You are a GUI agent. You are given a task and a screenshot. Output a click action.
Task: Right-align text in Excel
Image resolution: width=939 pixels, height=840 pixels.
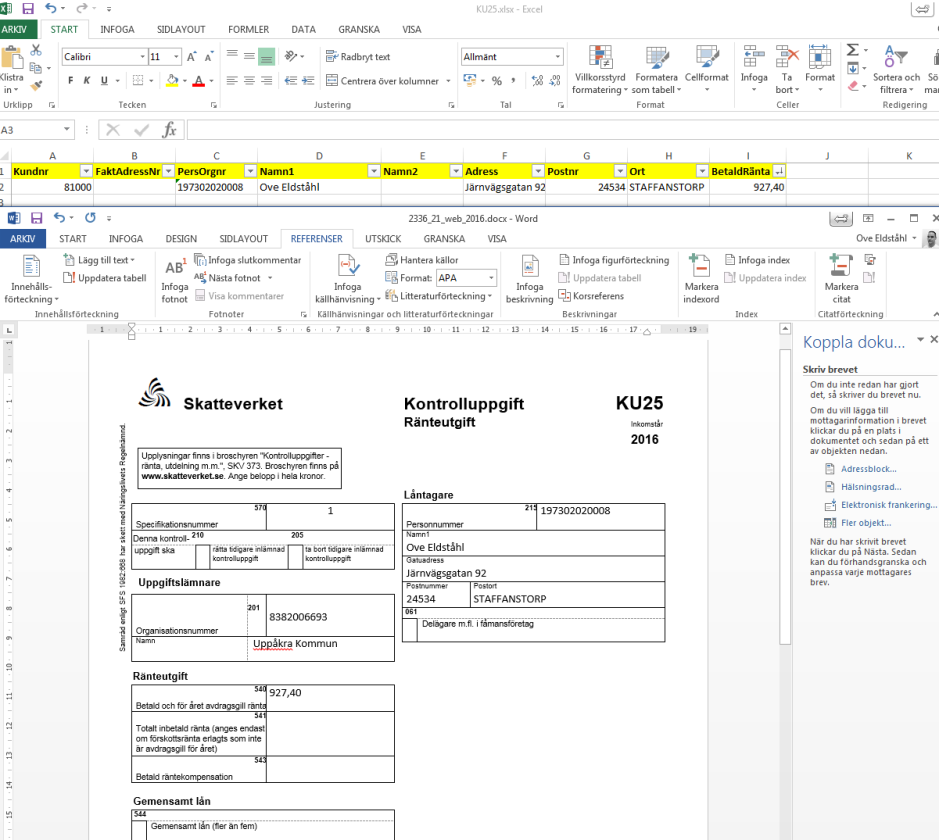[266, 80]
